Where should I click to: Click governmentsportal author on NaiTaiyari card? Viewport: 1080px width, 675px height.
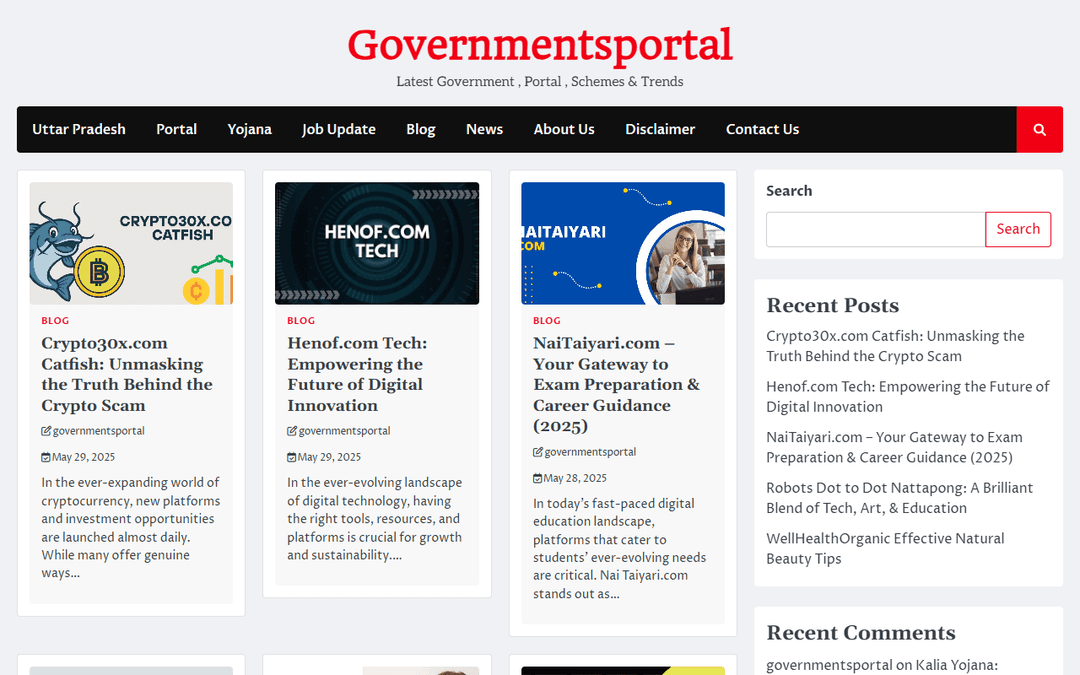(590, 452)
